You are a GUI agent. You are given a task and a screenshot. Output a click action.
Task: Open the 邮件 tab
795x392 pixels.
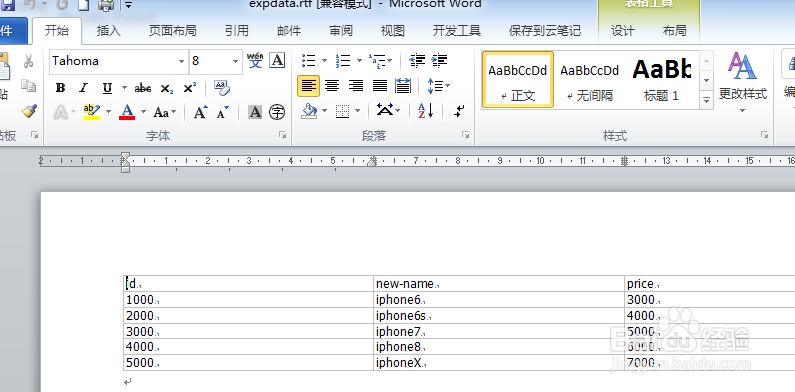click(289, 30)
